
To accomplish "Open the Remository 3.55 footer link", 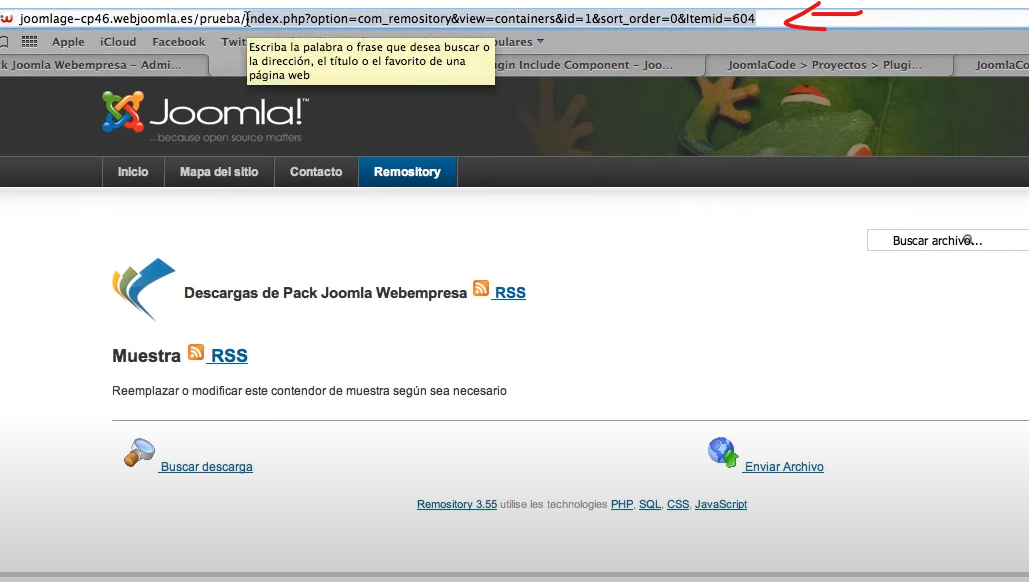I will tap(457, 504).
